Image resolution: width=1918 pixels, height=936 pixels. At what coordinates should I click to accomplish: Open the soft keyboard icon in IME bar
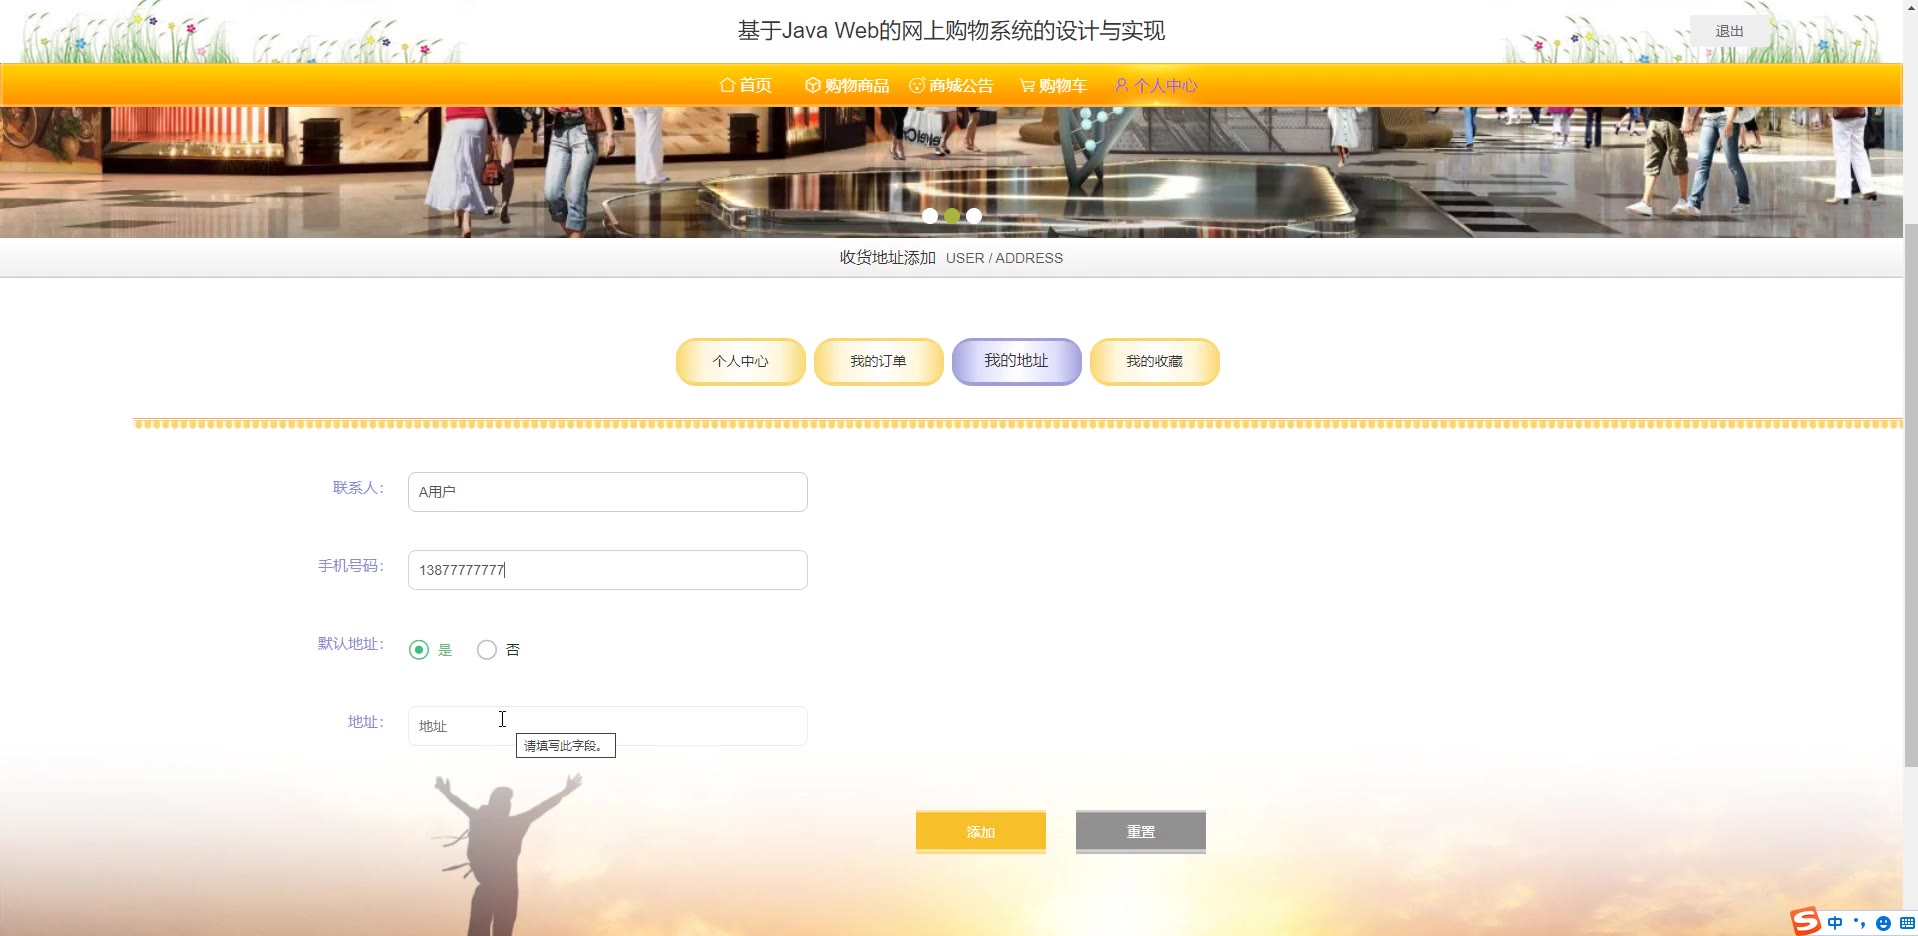[x=1906, y=923]
